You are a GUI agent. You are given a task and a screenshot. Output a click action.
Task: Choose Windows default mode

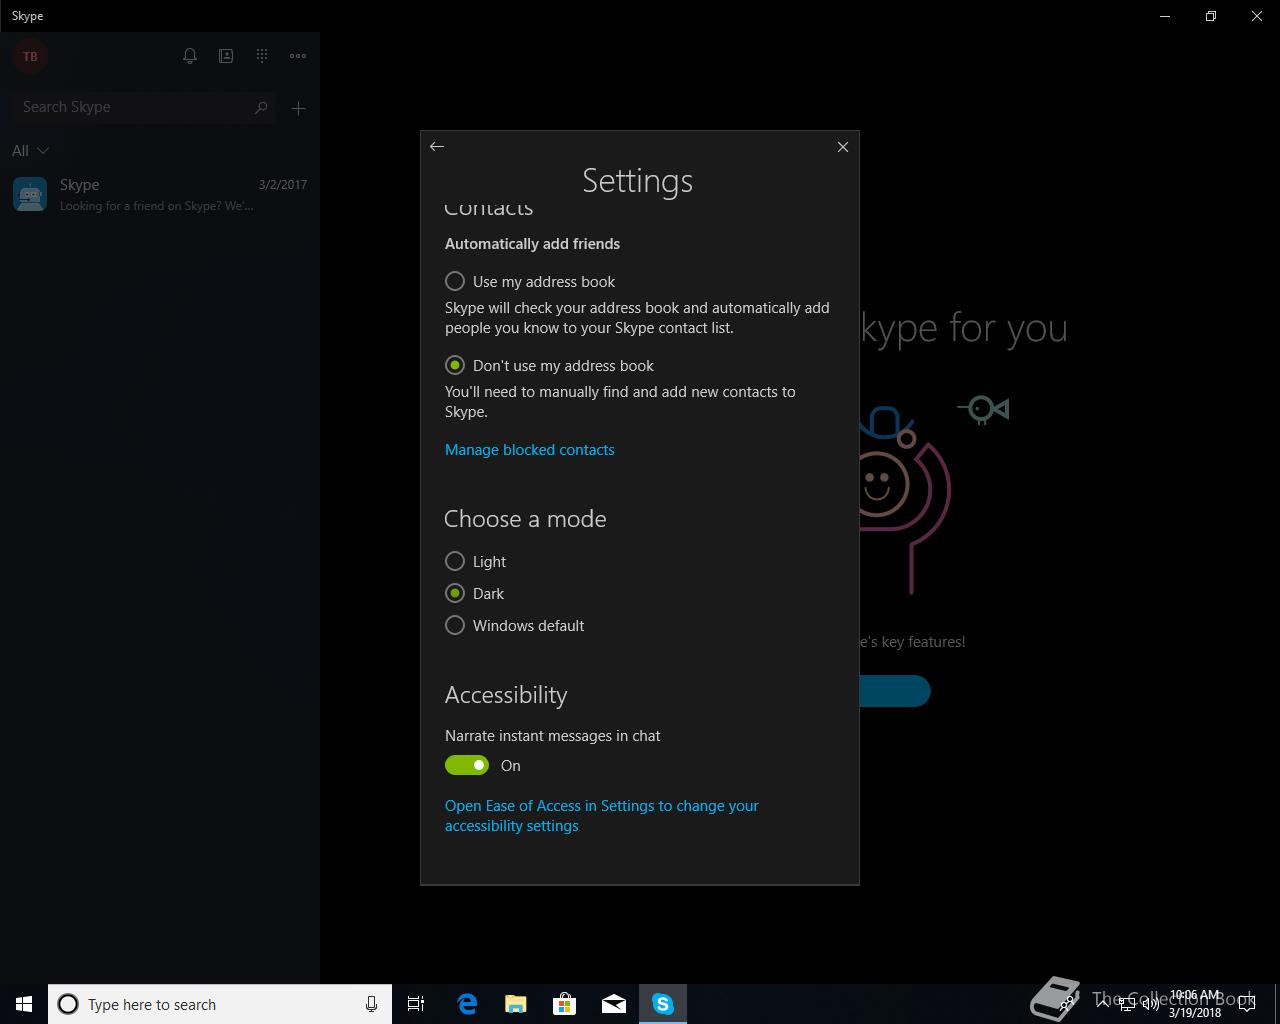515,625
